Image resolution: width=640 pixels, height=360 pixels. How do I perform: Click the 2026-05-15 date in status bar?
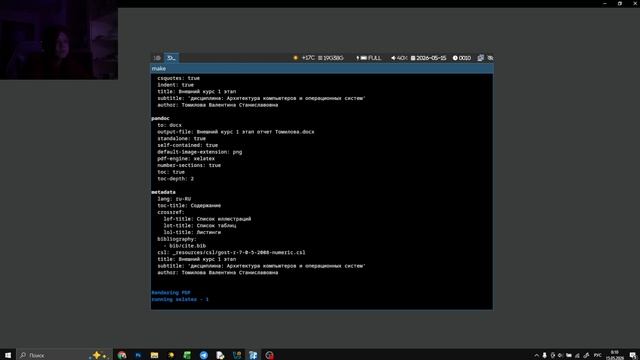coord(429,58)
